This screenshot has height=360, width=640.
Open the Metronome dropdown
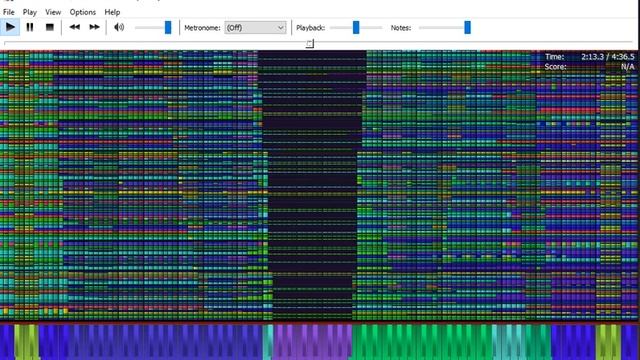[x=255, y=28]
